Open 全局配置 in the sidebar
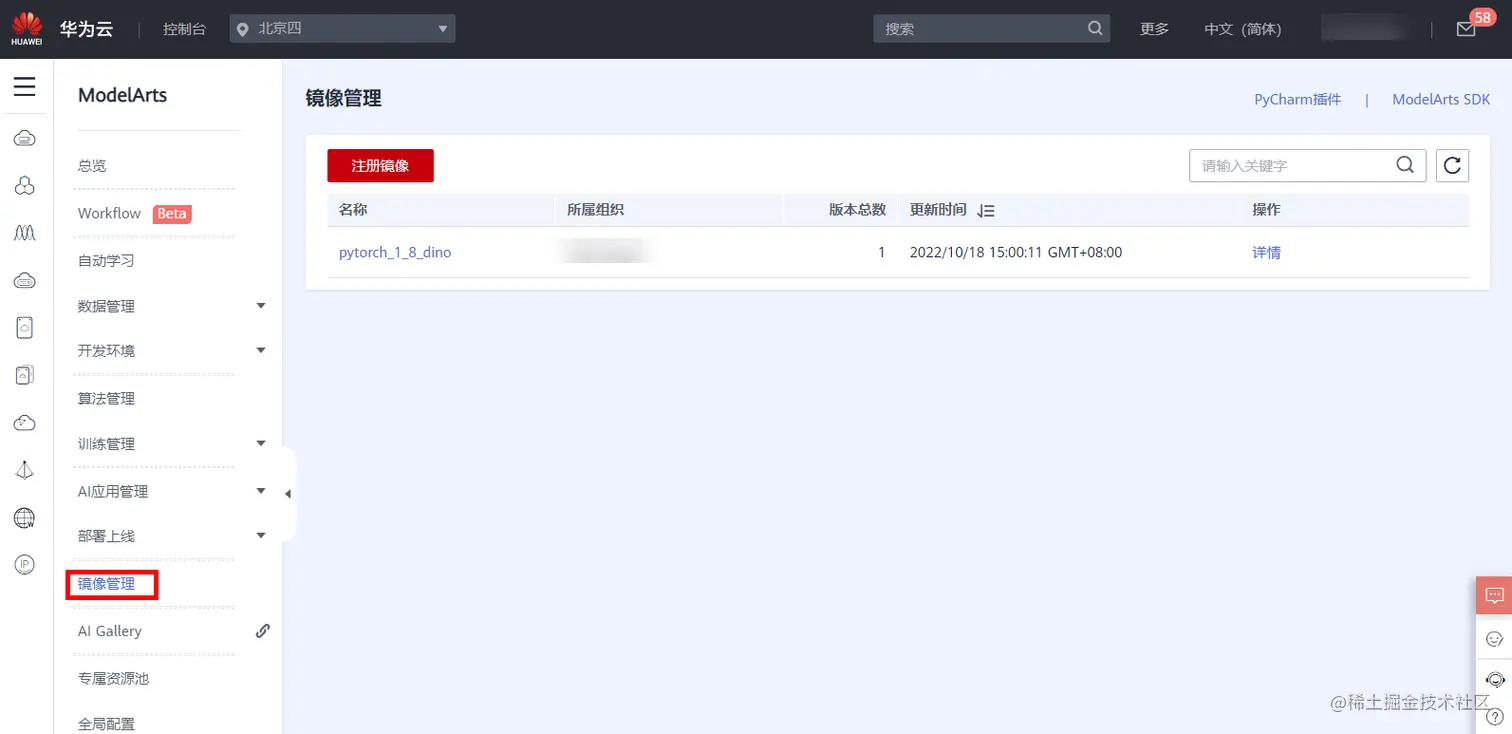Screen dimensions: 1512x734 point(106,724)
